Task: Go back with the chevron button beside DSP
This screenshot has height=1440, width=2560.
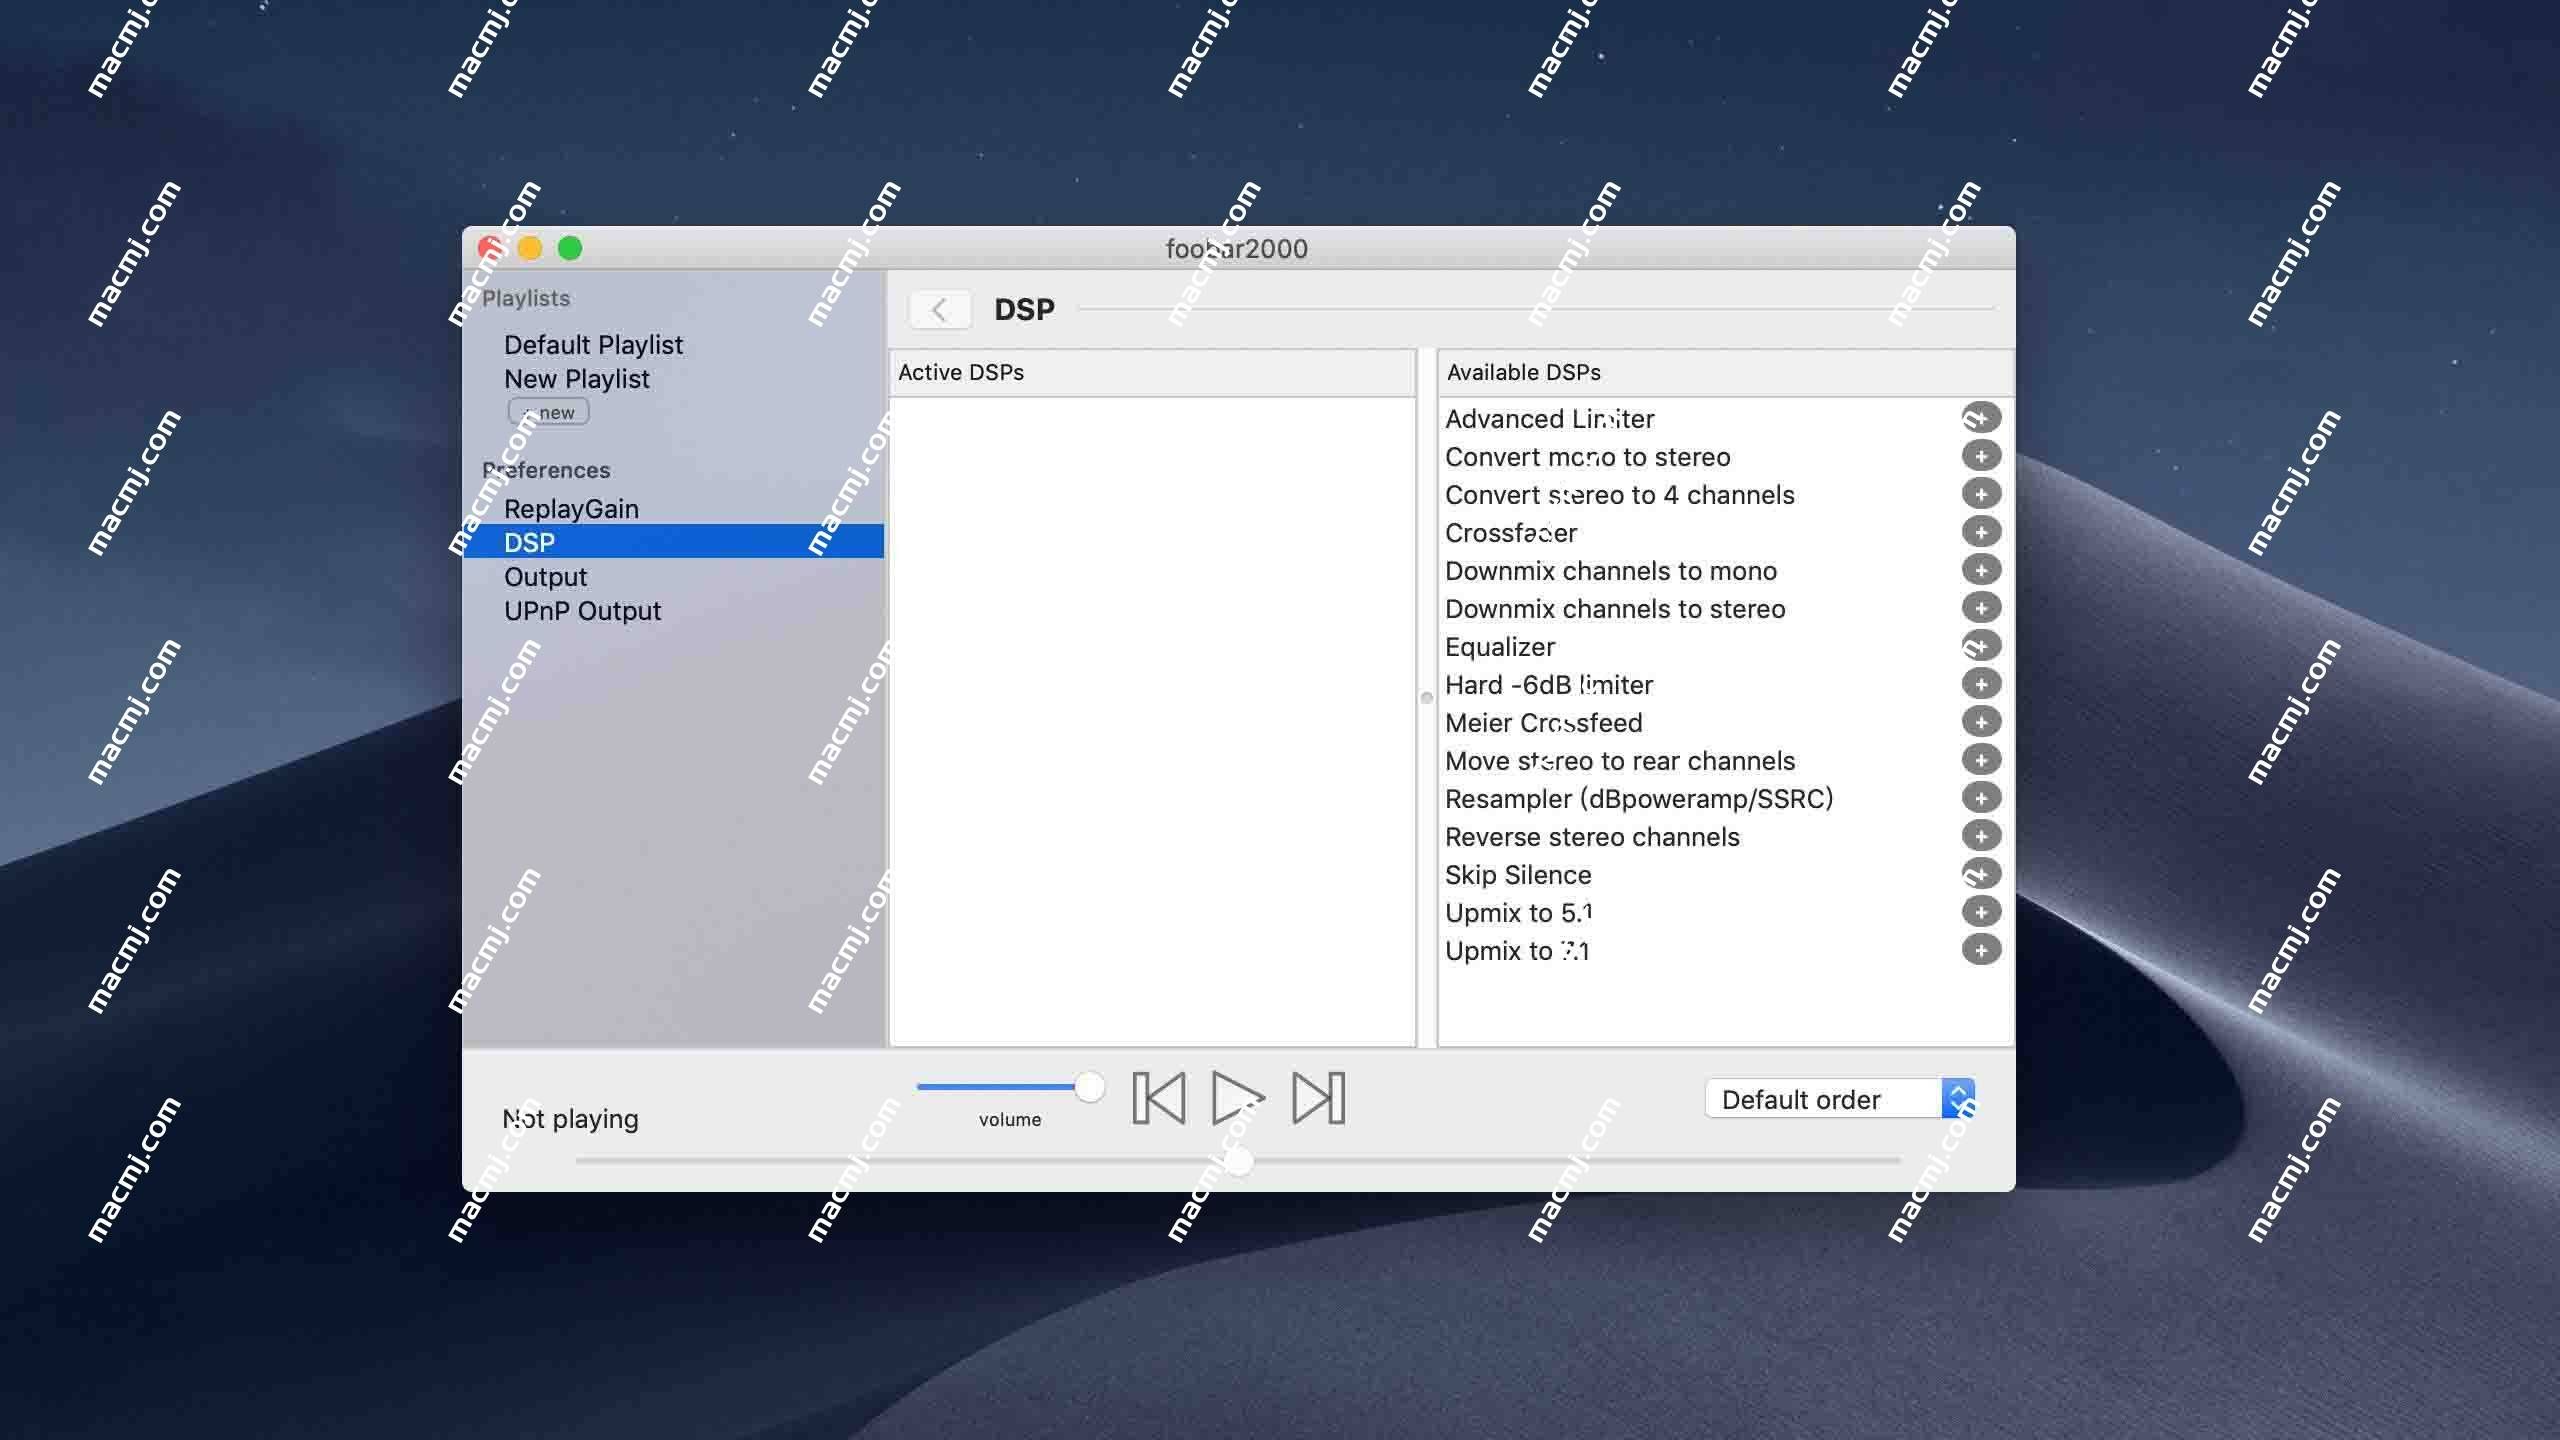Action: (939, 310)
